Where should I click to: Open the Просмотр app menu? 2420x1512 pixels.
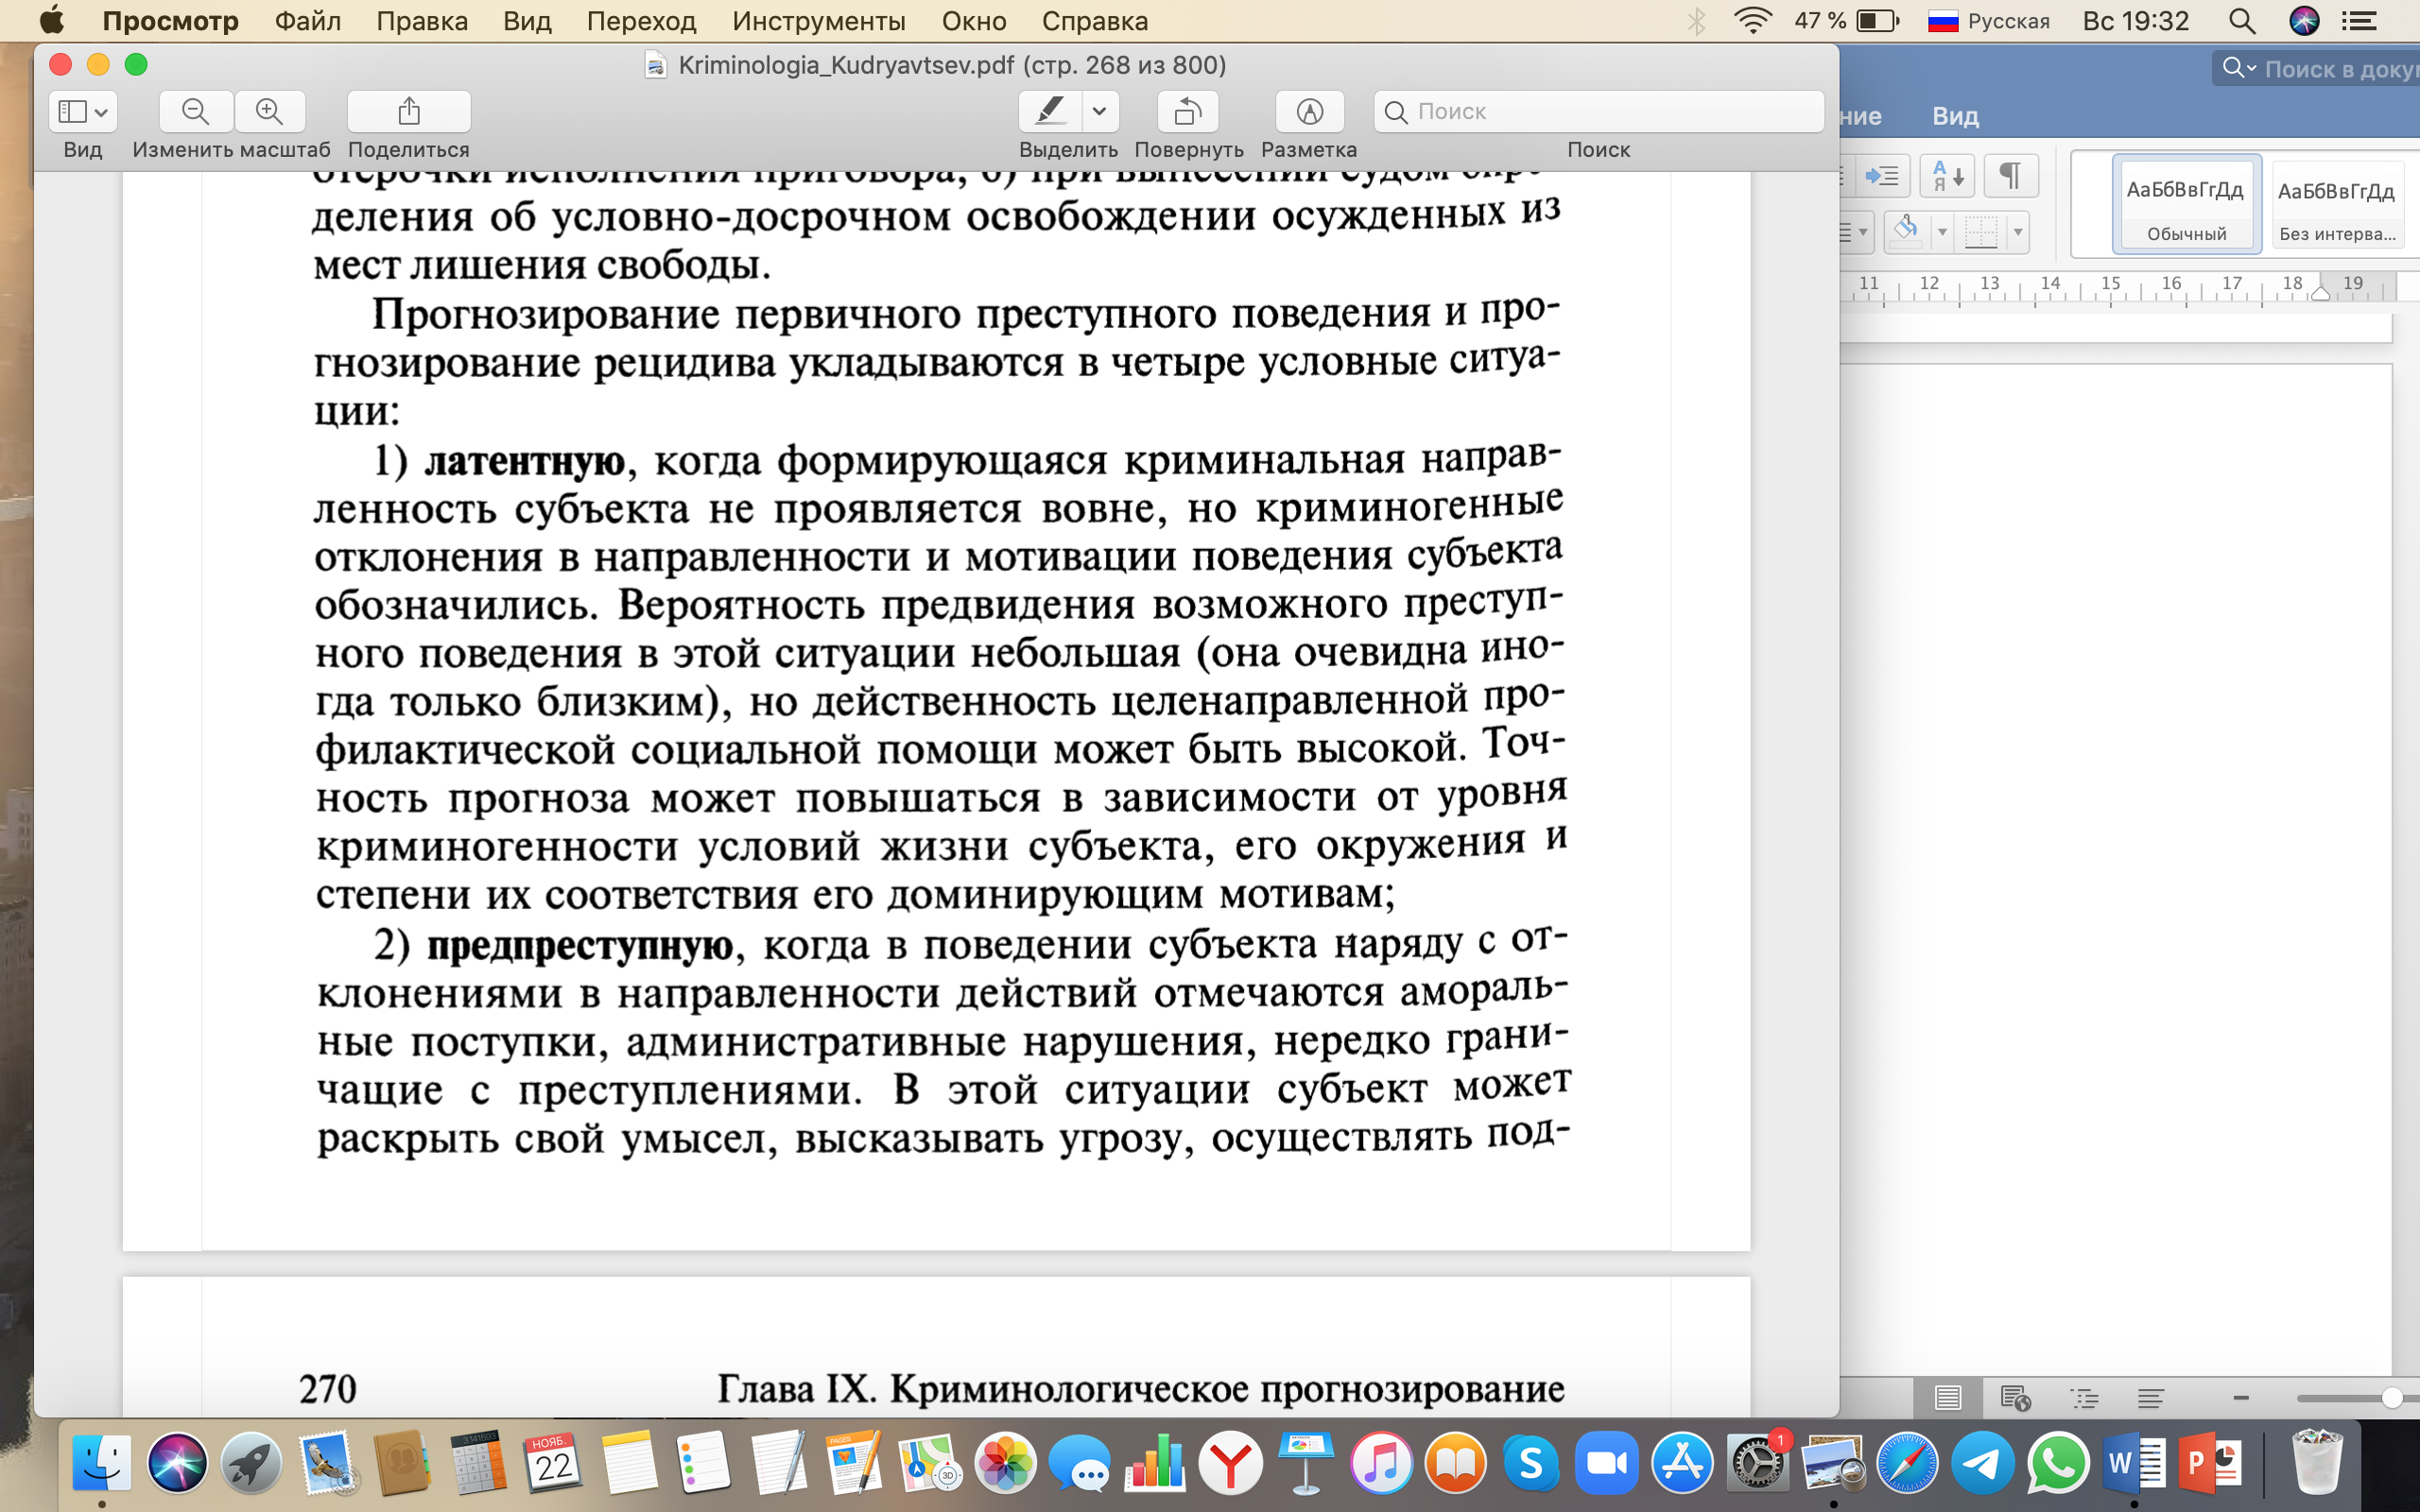point(171,21)
